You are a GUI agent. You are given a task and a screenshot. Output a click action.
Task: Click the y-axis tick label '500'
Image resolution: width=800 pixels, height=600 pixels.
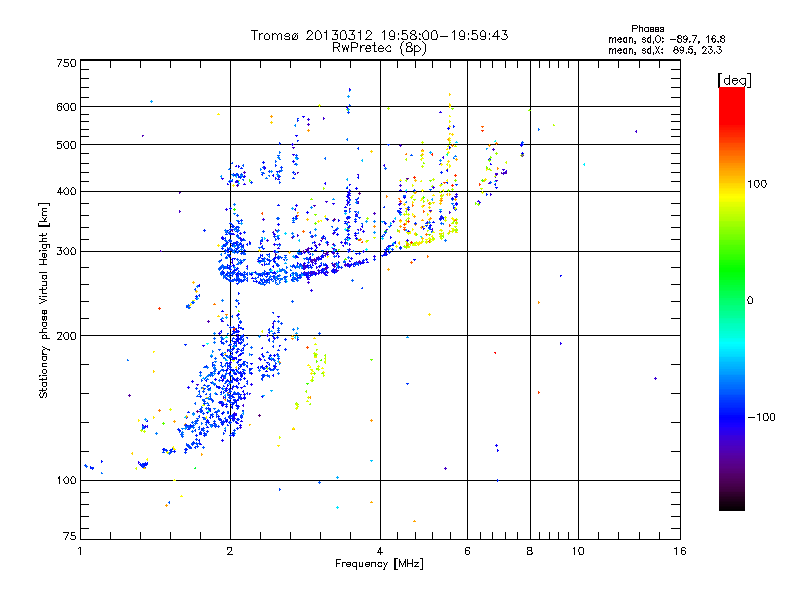point(66,145)
